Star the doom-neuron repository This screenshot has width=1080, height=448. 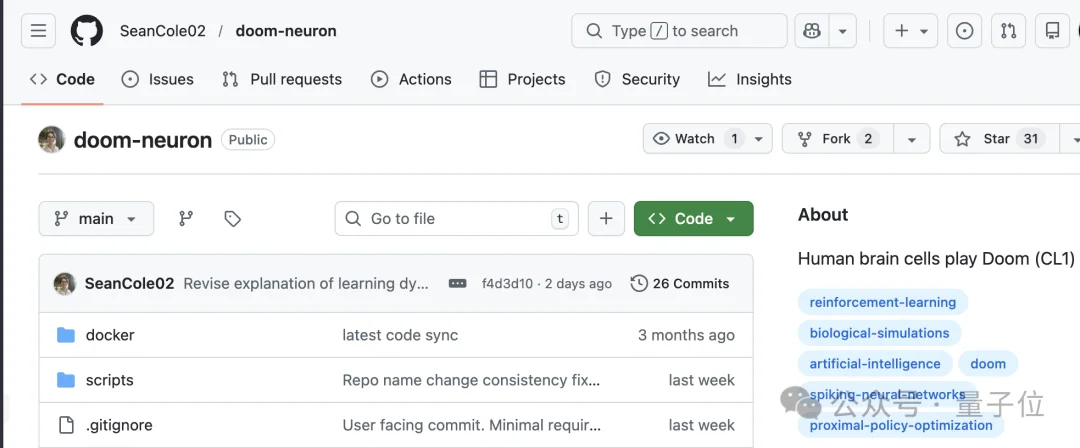982,139
